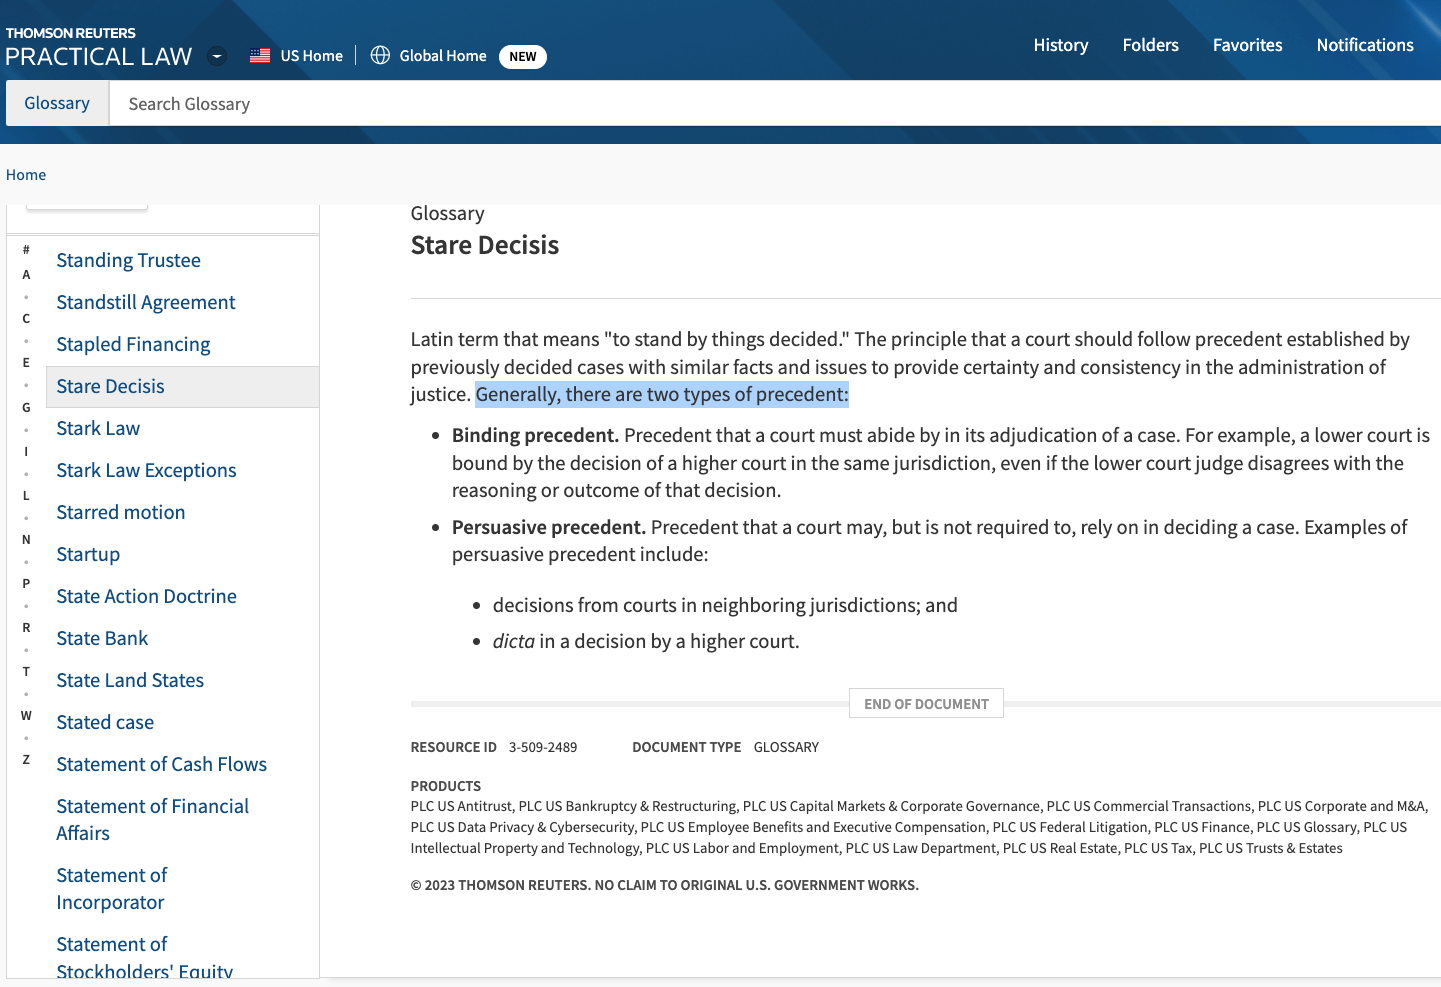
Task: Jump to letter P in alphabet index
Action: click(x=26, y=584)
